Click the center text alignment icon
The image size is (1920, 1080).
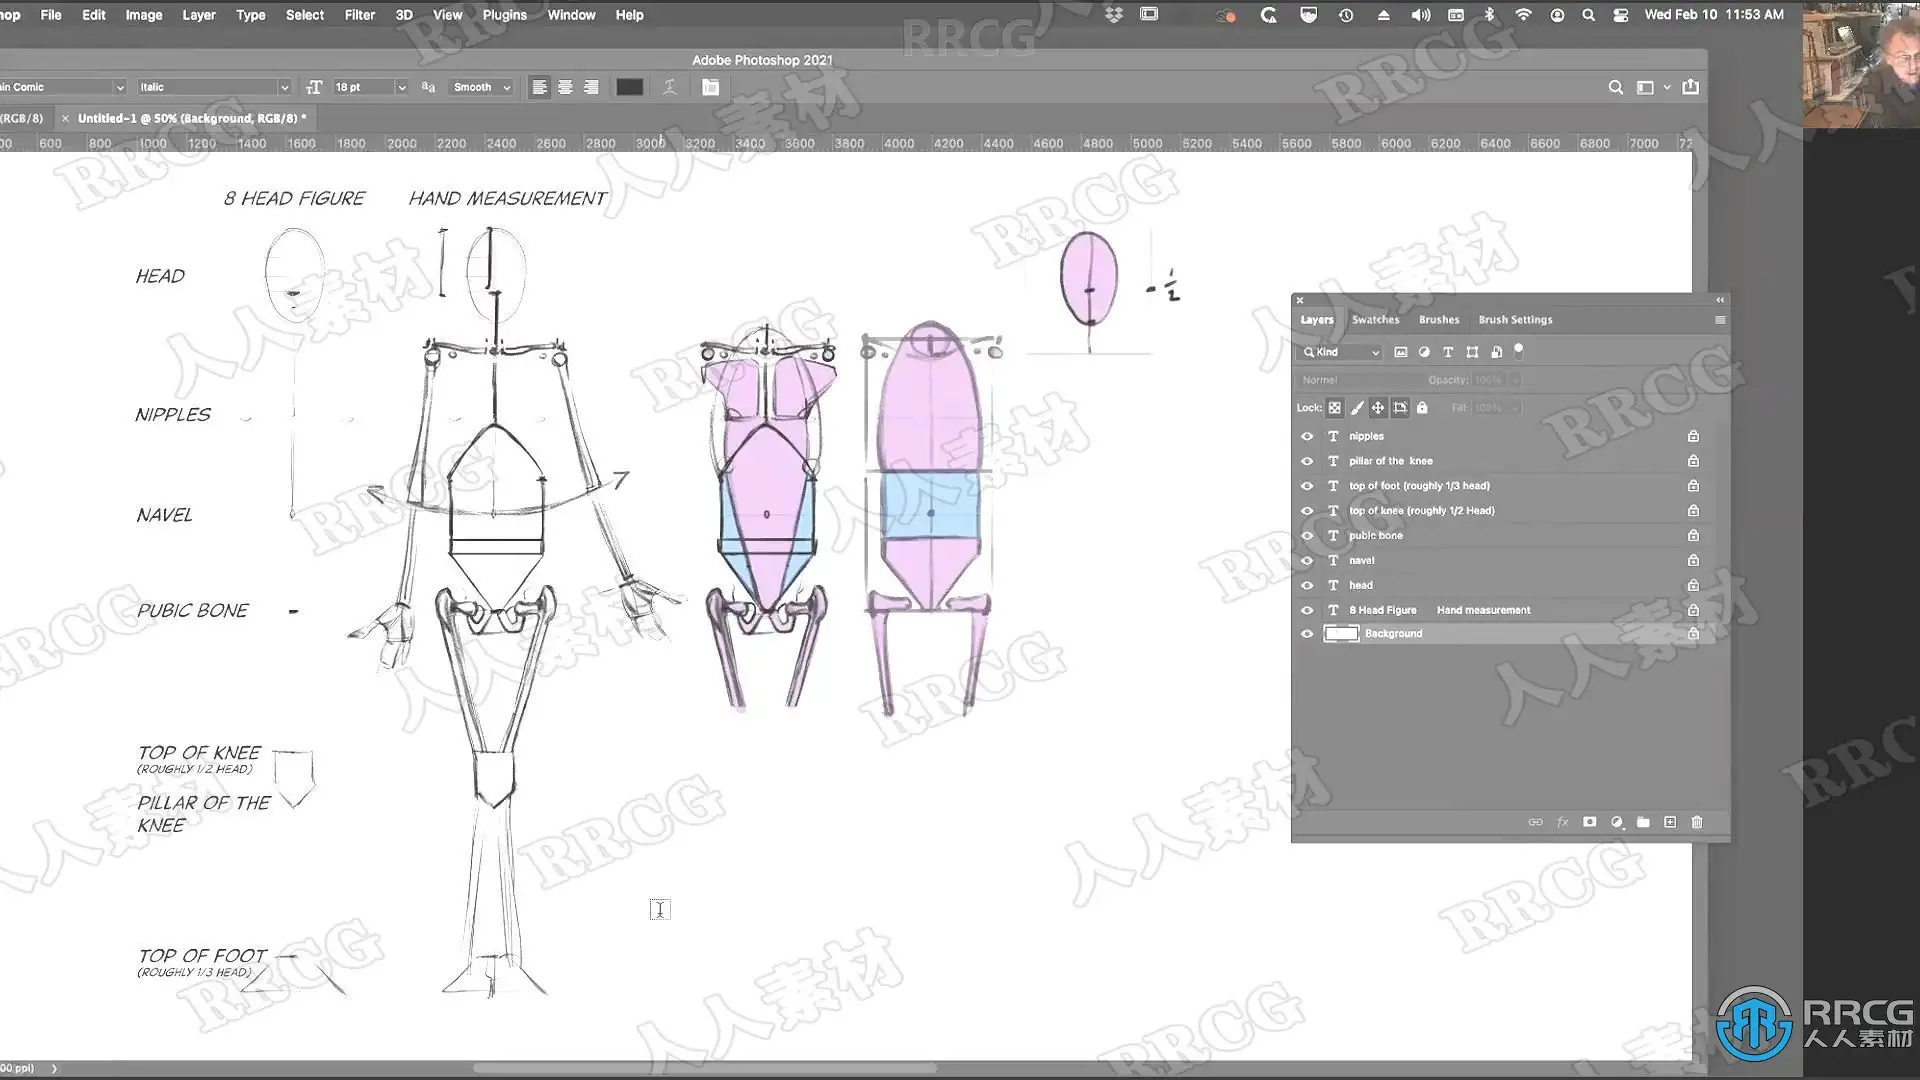(565, 88)
